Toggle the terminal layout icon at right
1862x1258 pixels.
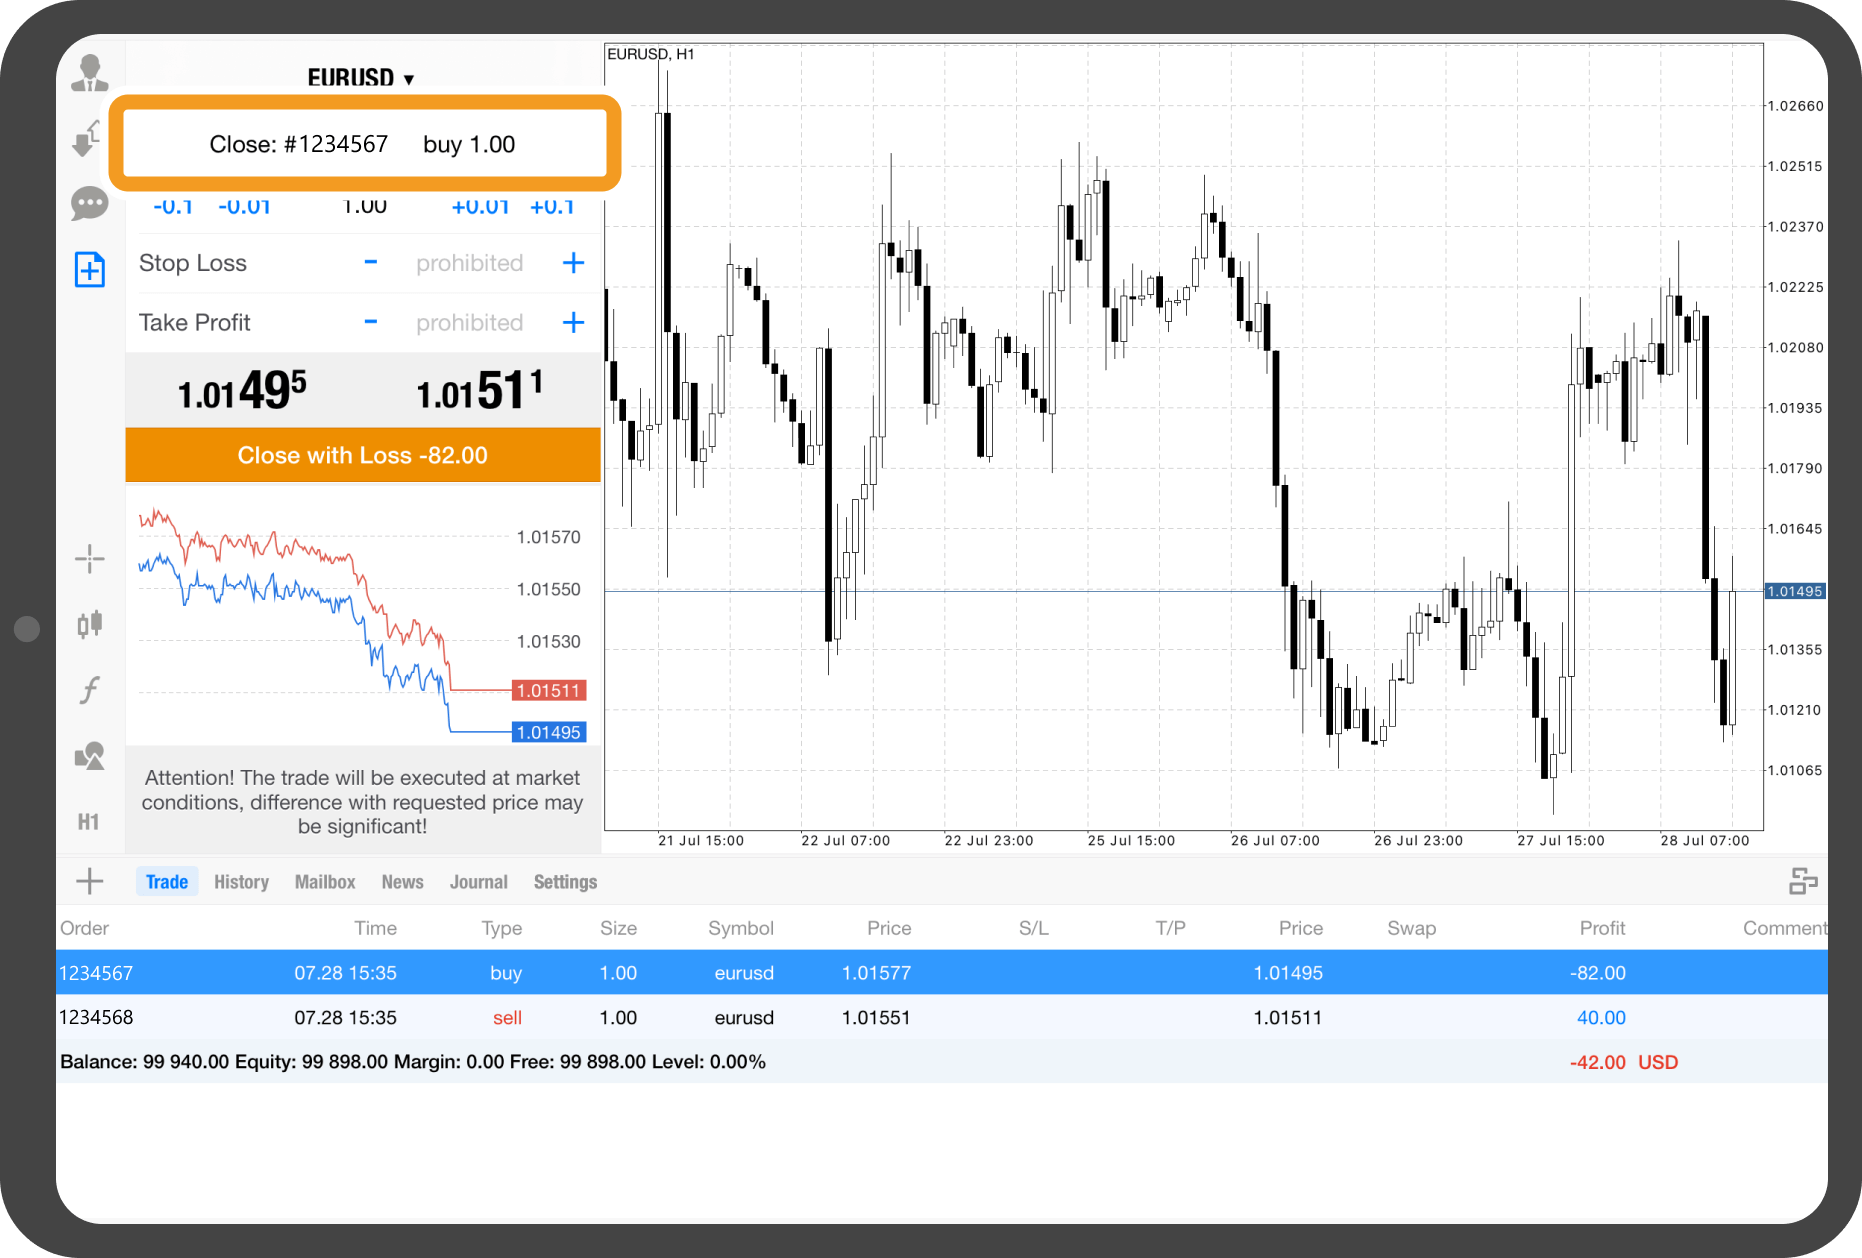[x=1802, y=881]
